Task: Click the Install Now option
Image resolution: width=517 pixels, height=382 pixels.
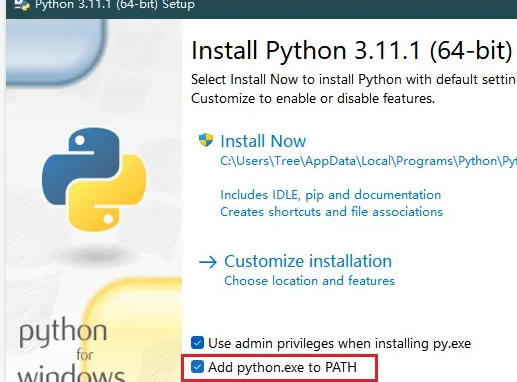Action: pyautogui.click(x=263, y=141)
